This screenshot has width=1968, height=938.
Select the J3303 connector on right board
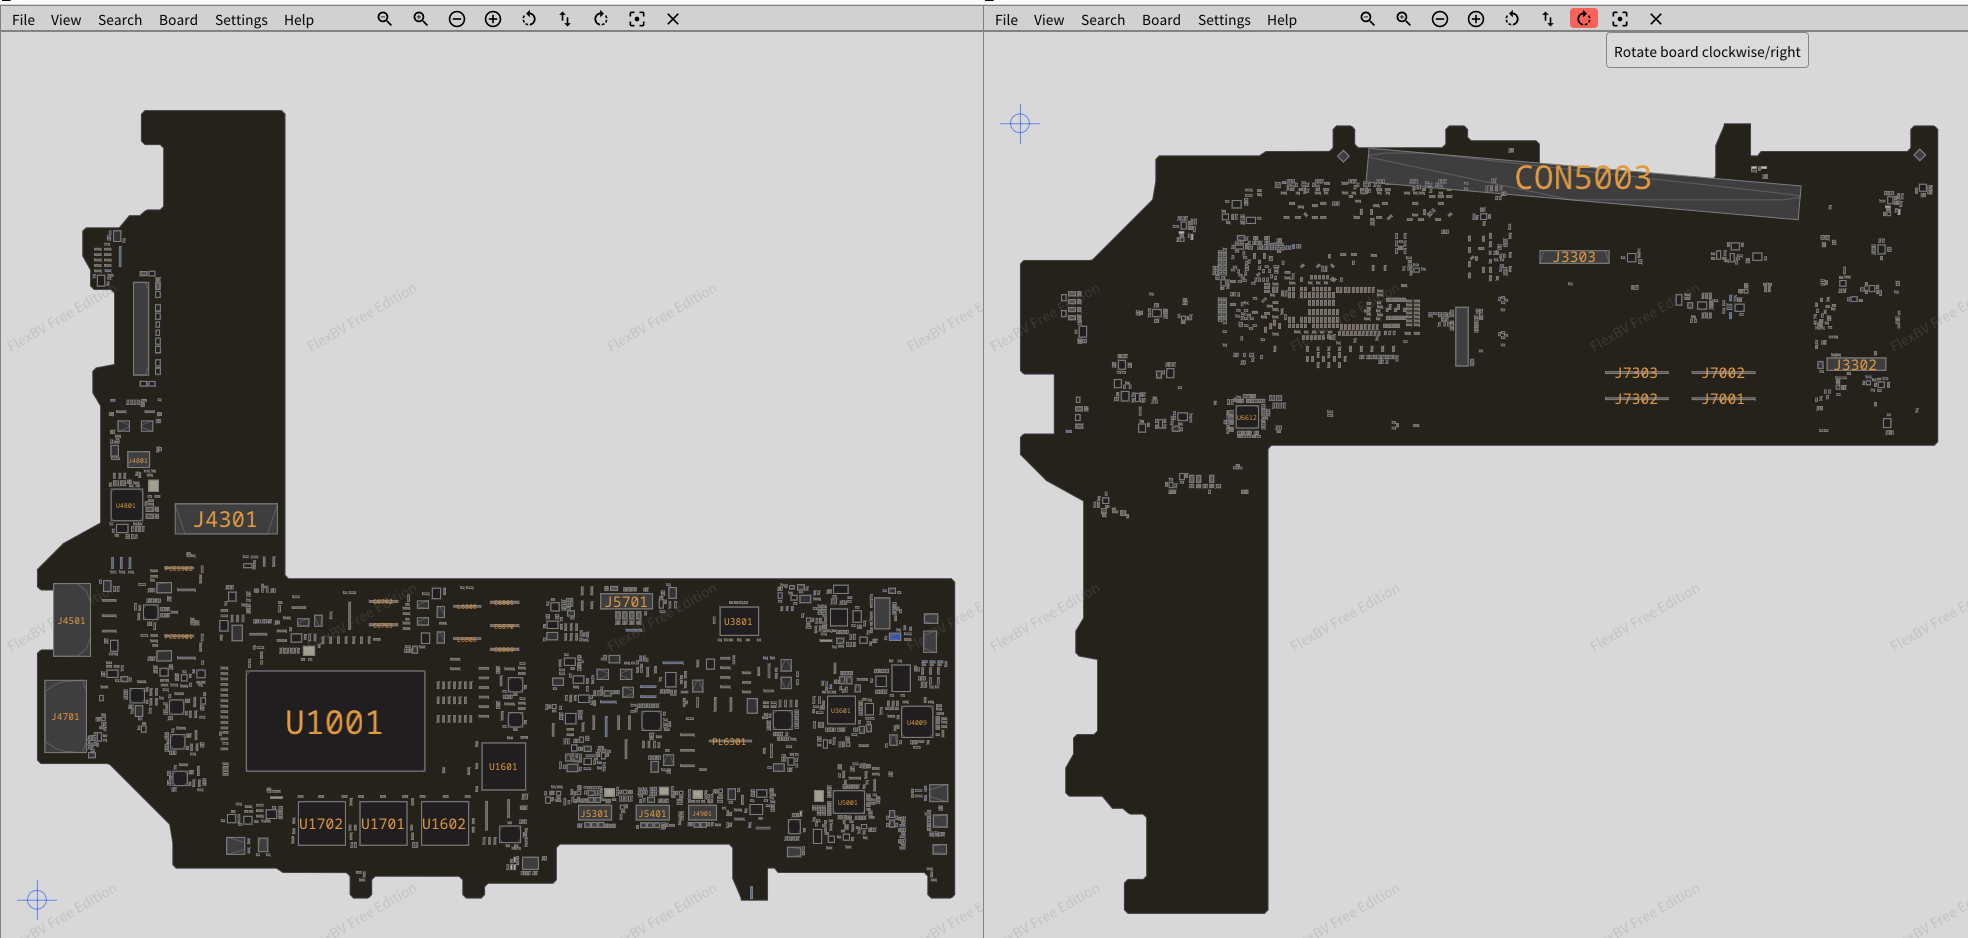[x=1574, y=257]
